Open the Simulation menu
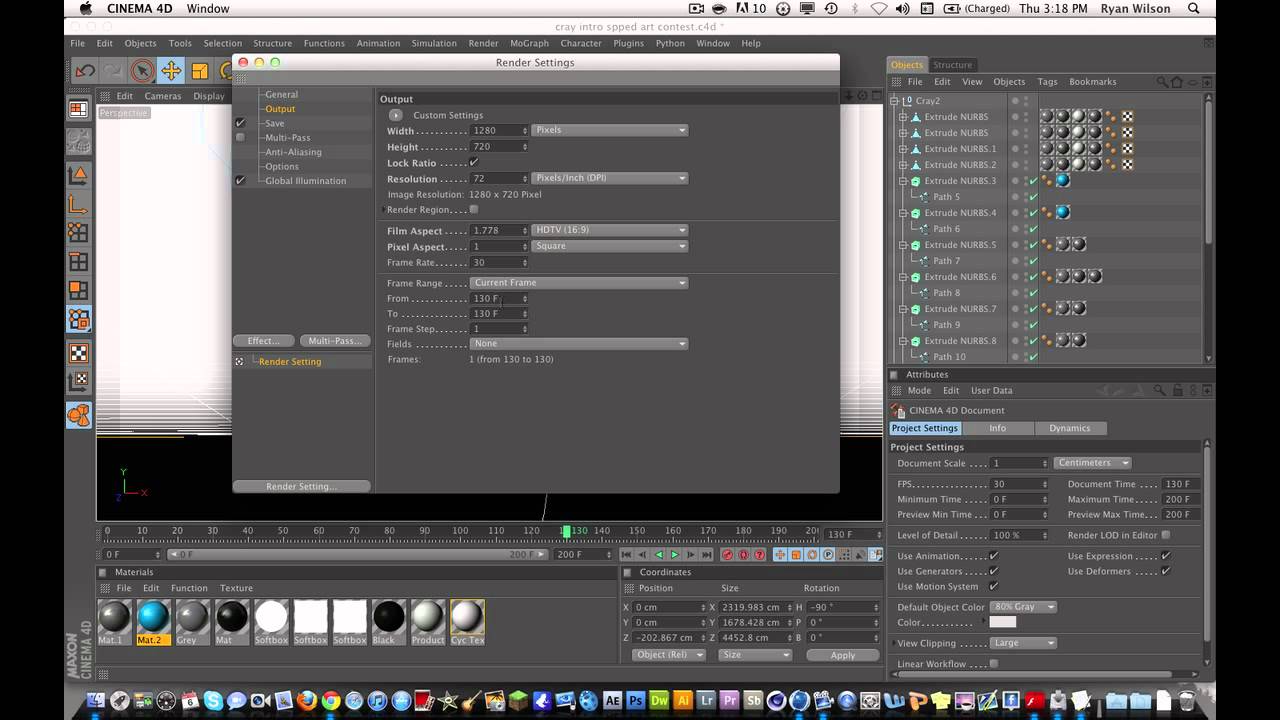 click(x=433, y=43)
